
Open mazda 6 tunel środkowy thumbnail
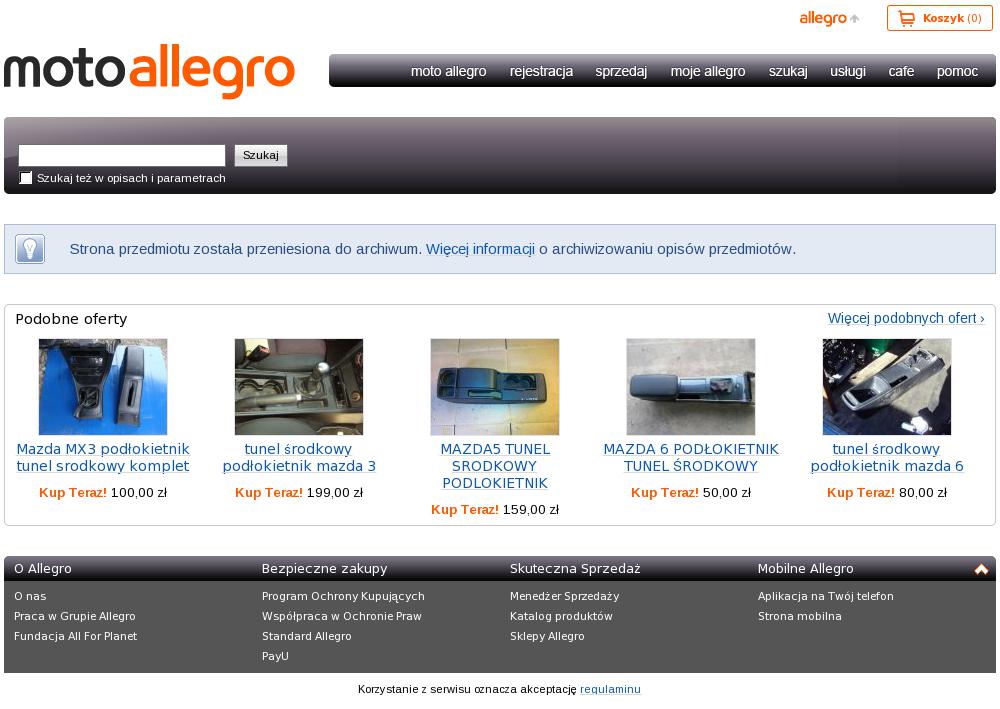886,386
